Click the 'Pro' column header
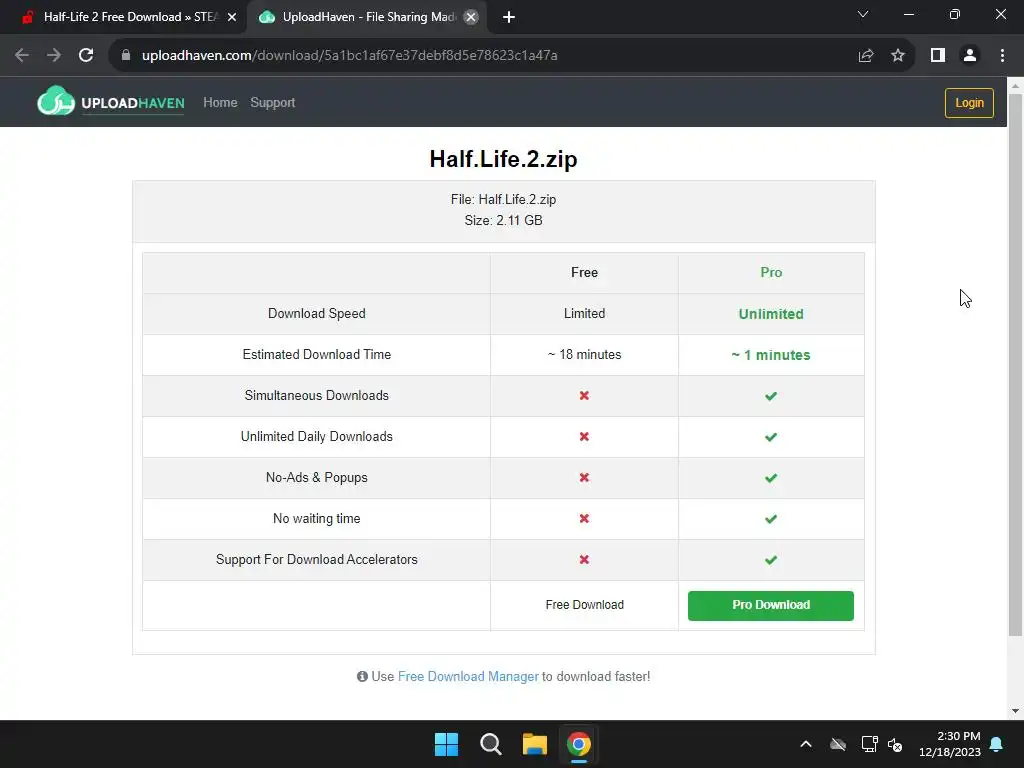The width and height of the screenshot is (1024, 768). coord(771,272)
